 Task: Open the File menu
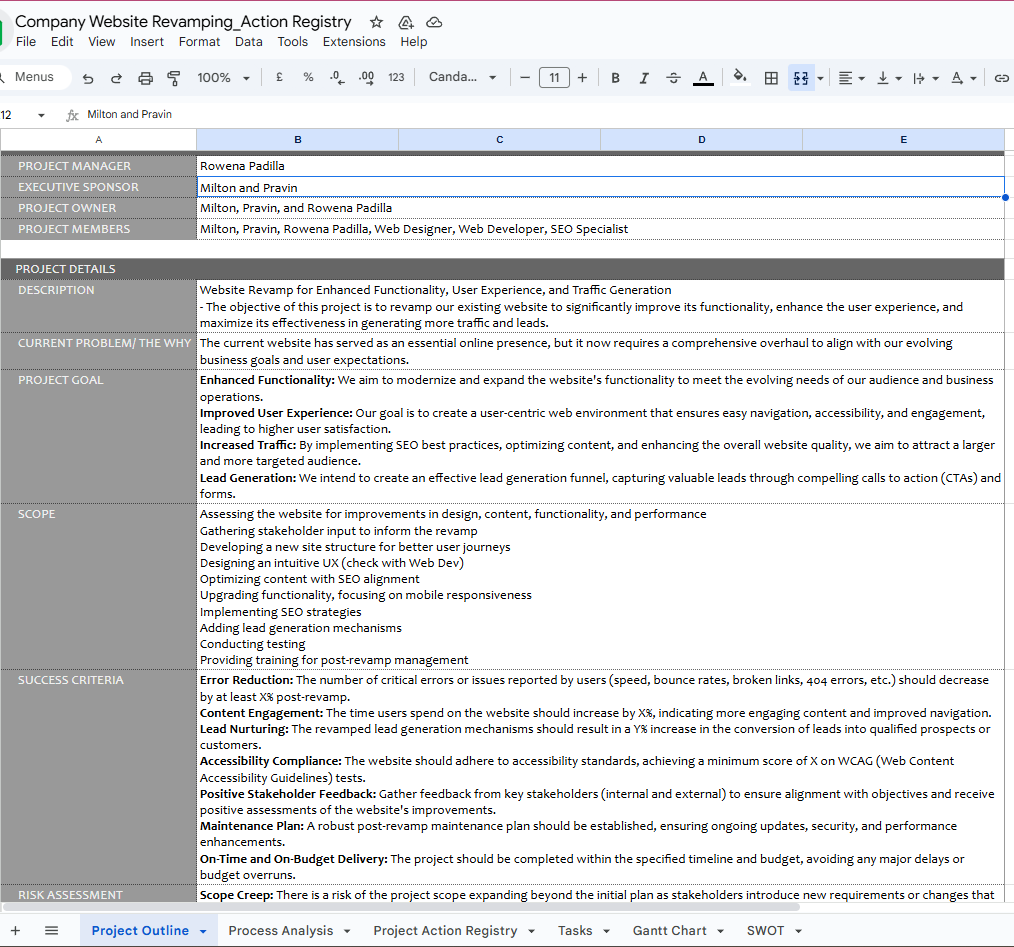click(26, 41)
